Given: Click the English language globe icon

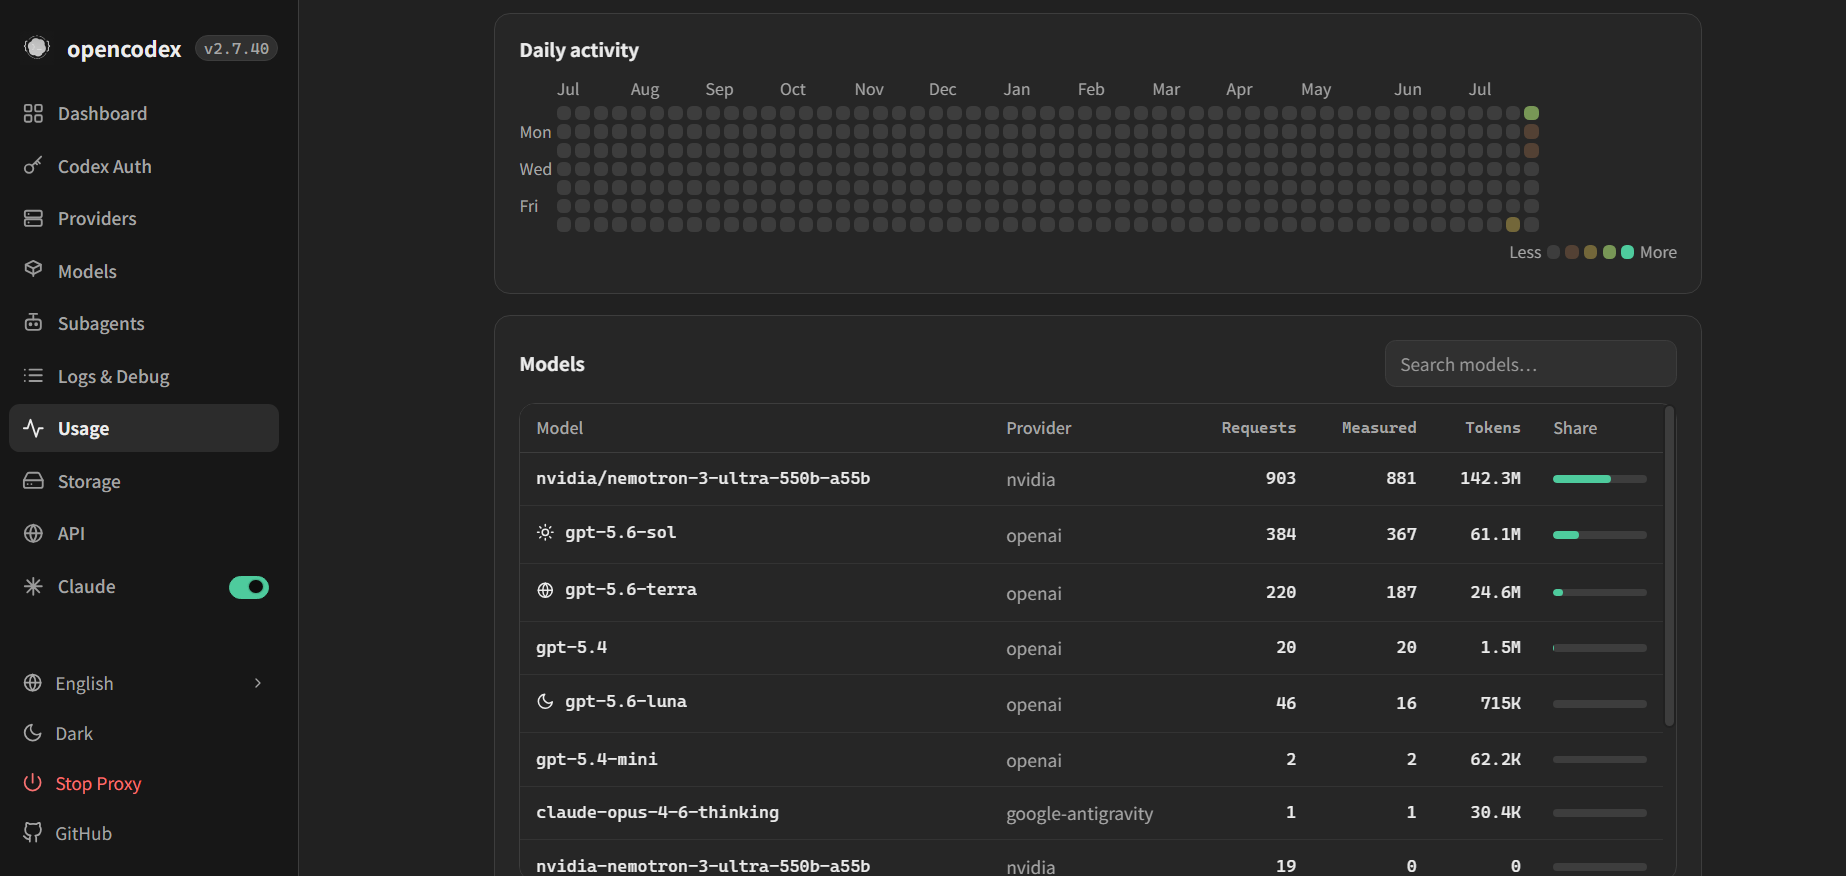Looking at the screenshot, I should (x=33, y=683).
